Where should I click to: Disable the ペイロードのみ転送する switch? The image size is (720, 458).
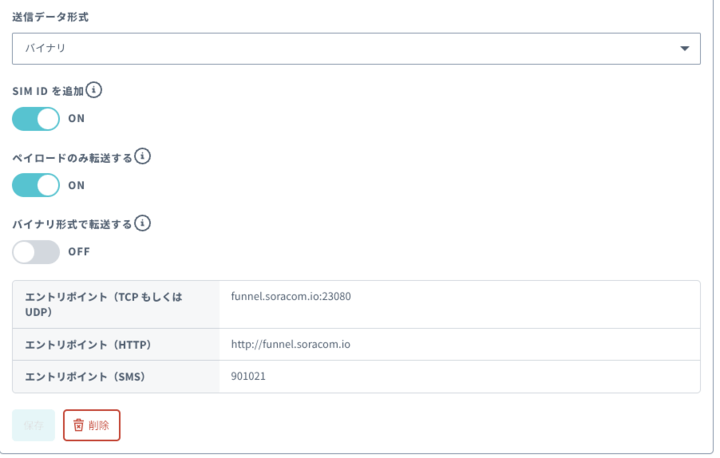(36, 185)
